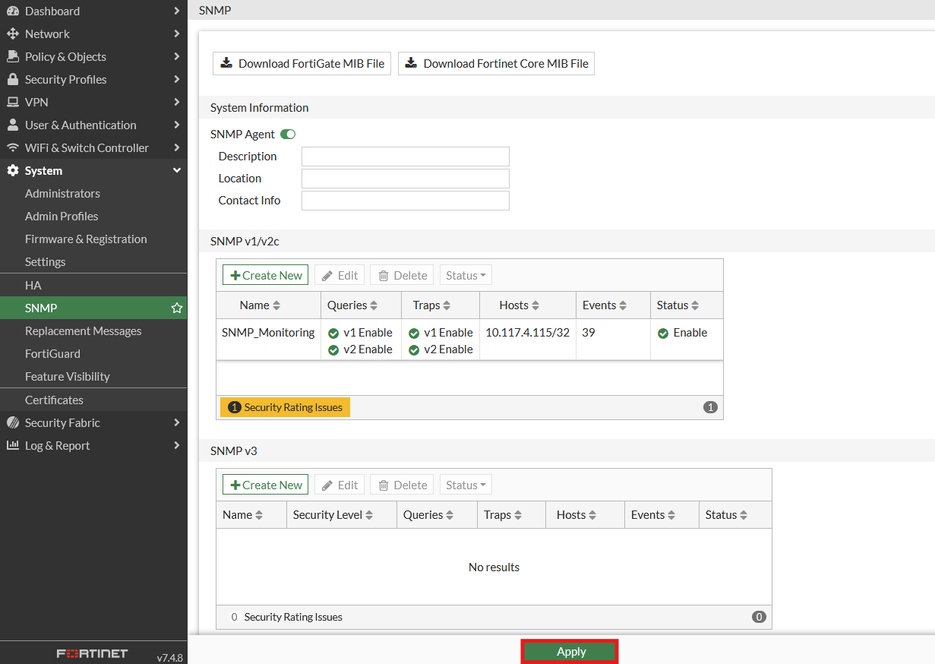Expand the VPN menu chevron
This screenshot has width=935, height=664.
[177, 102]
